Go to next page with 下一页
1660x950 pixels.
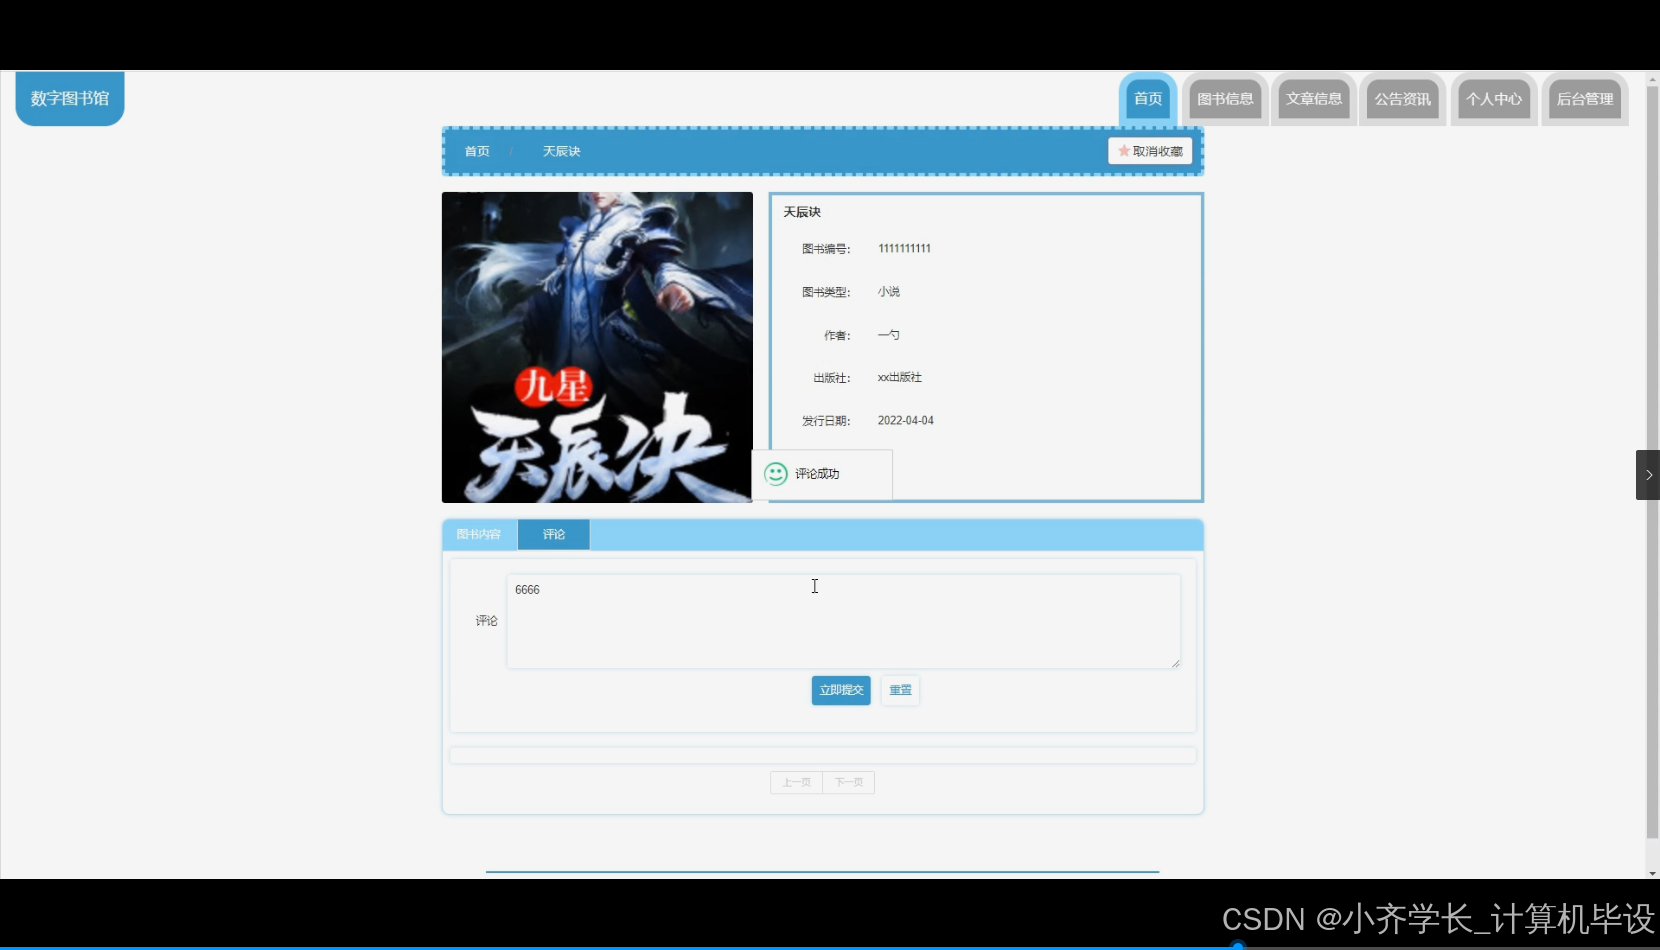[849, 782]
